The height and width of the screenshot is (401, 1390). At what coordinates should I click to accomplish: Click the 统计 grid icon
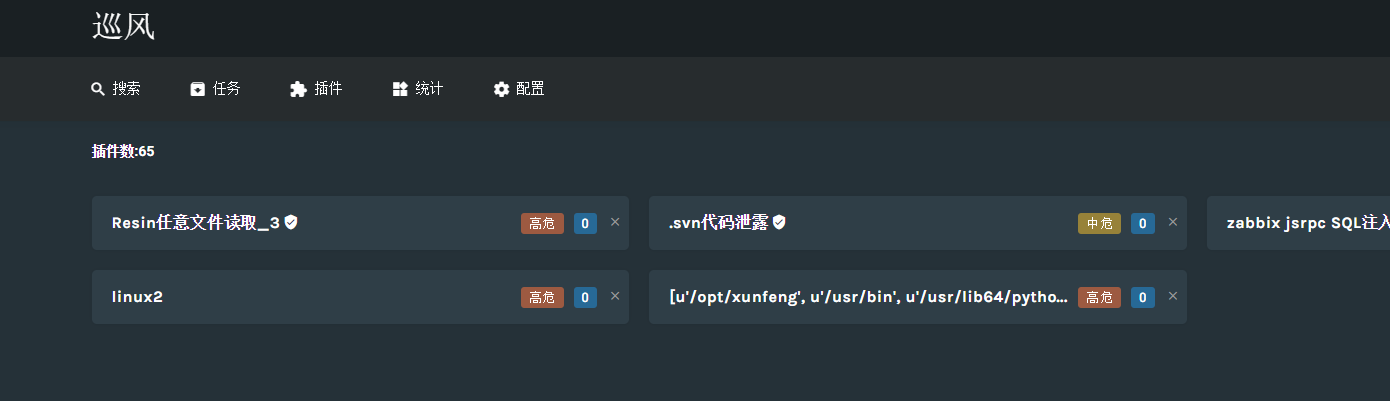[400, 89]
